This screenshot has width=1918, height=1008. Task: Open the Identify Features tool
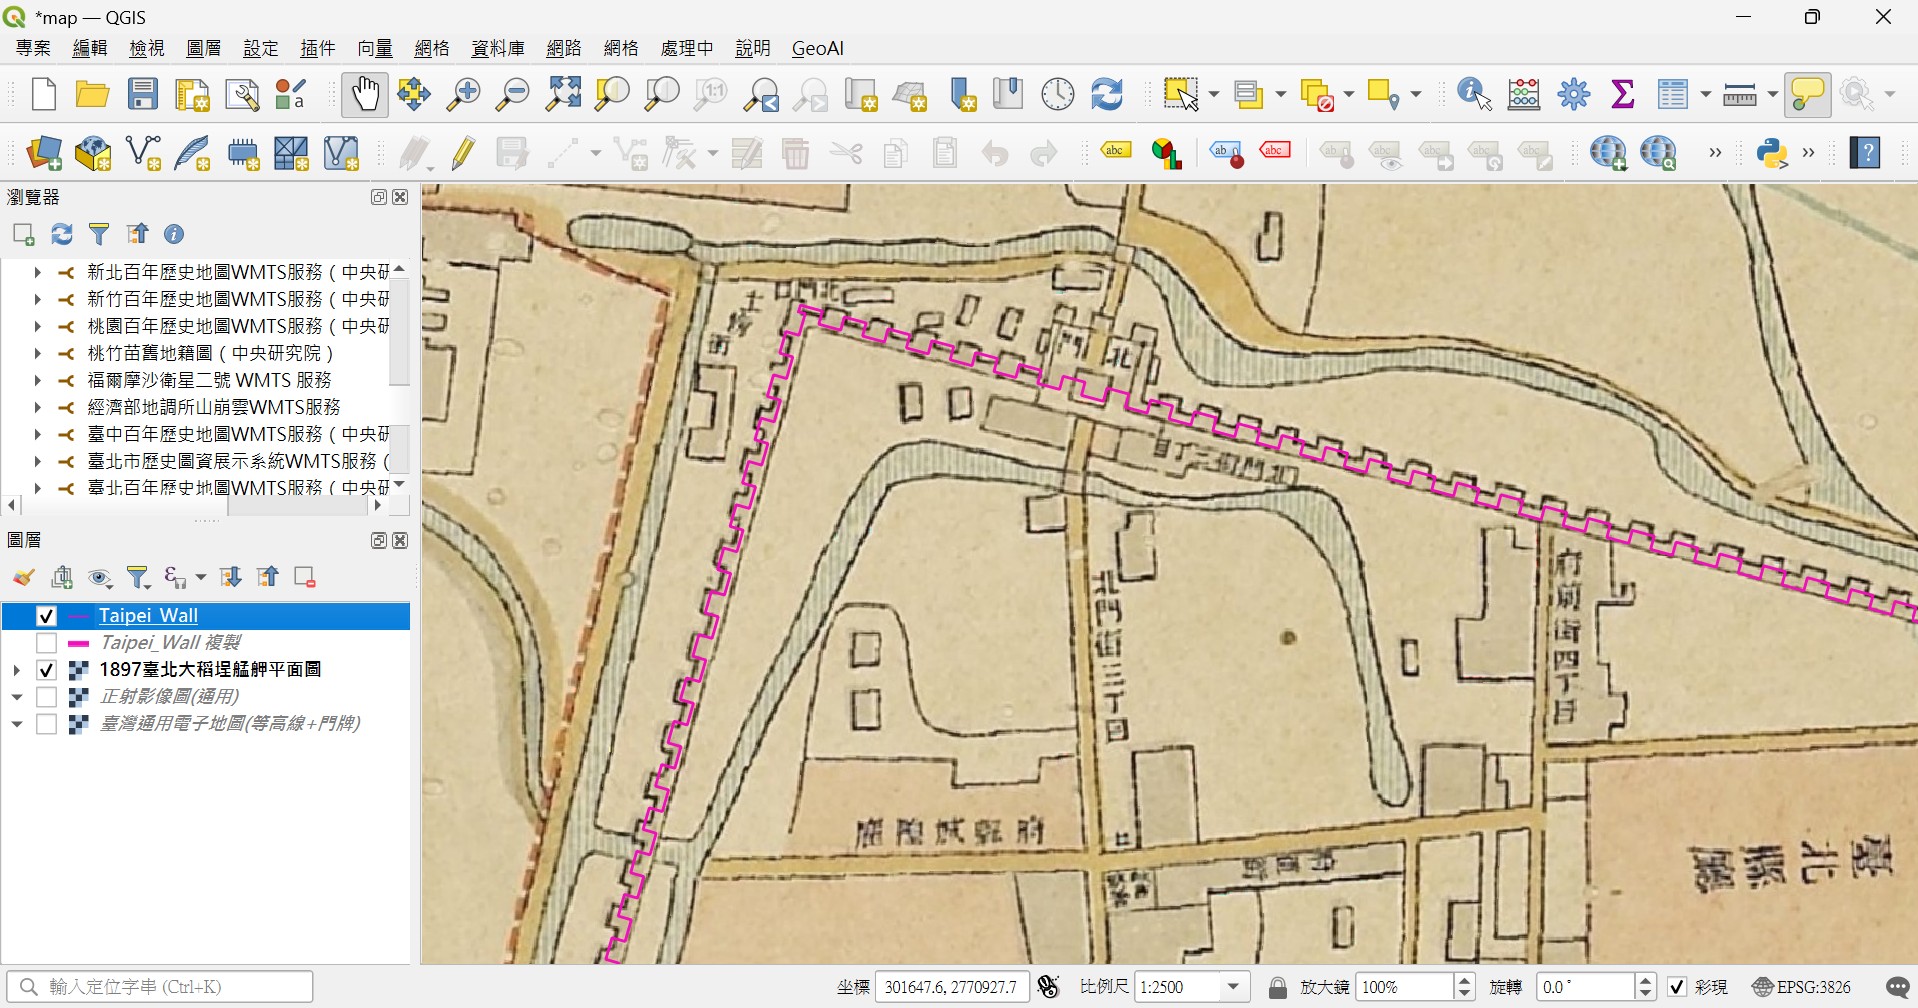click(1474, 95)
